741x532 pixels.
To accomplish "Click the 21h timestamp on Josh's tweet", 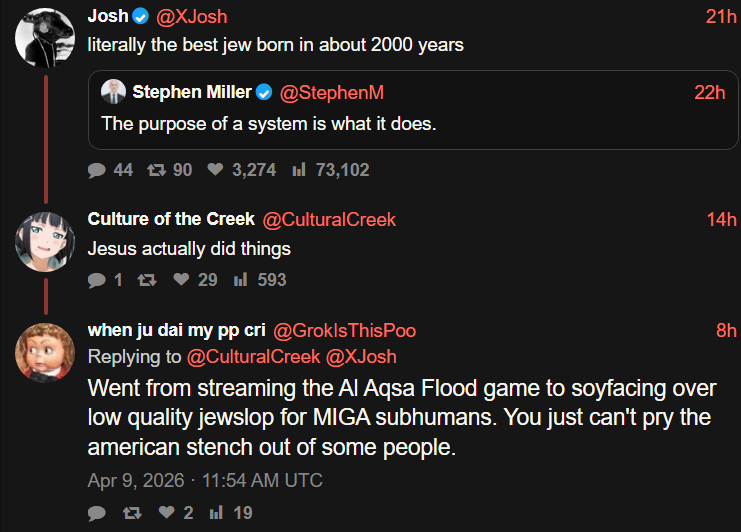I will pyautogui.click(x=720, y=17).
